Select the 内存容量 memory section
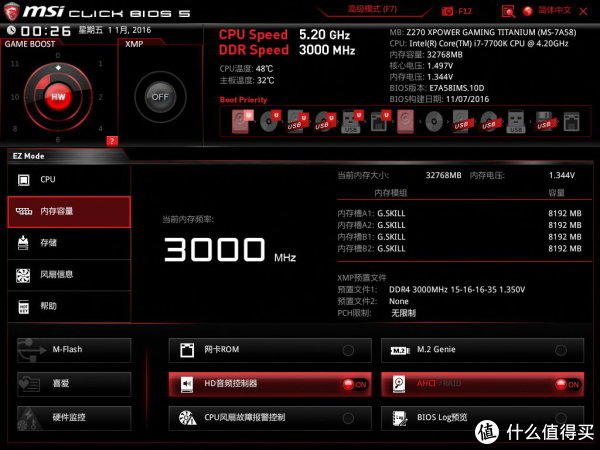Image resolution: width=600 pixels, height=450 pixels. coord(69,212)
